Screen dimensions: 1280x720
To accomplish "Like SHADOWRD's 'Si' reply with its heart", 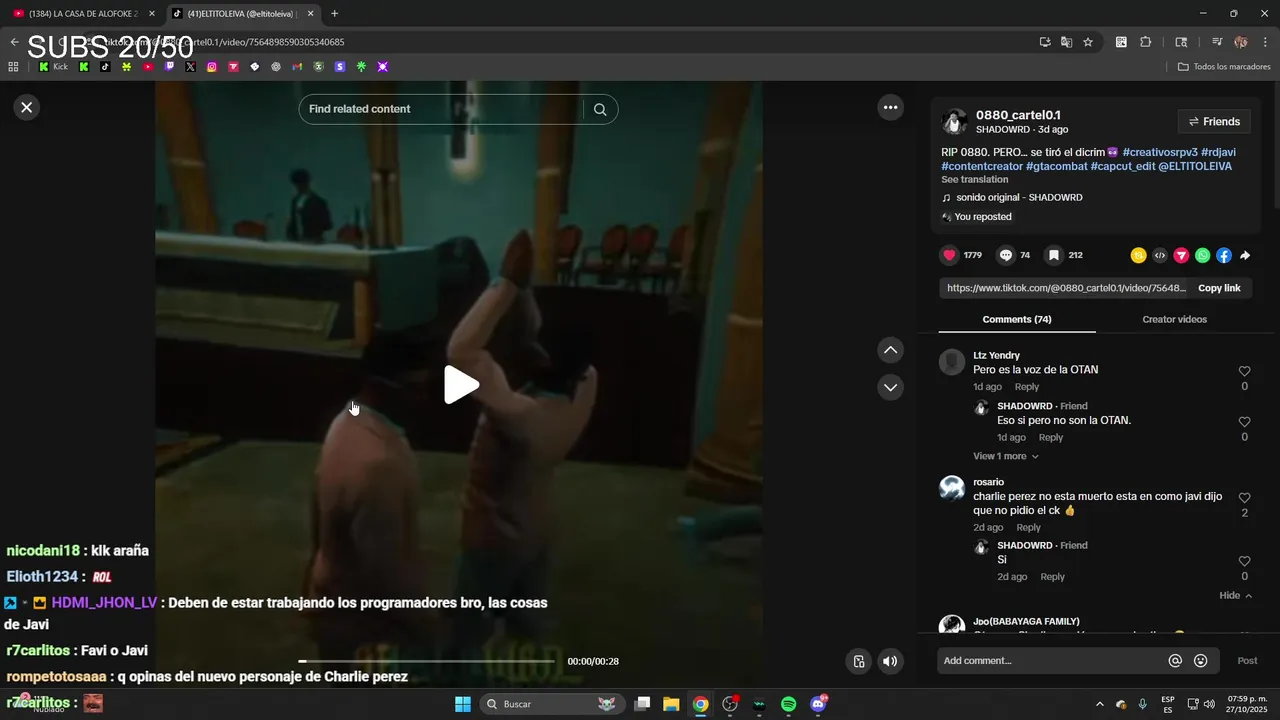I will click(x=1244, y=561).
